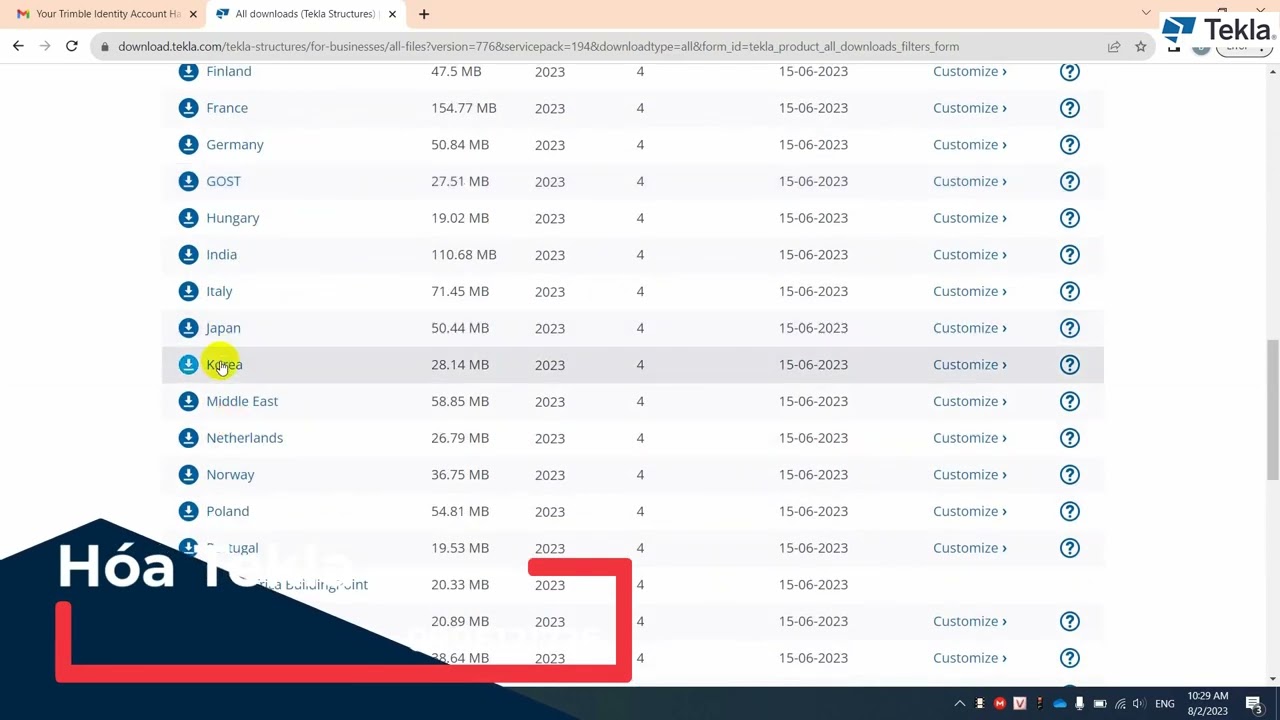Click the Middle East row download icon

point(188,401)
